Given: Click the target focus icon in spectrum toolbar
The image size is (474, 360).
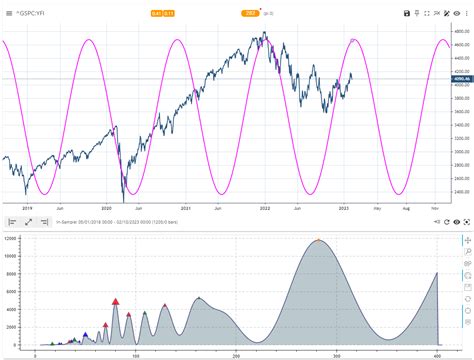Looking at the screenshot, I should (467, 222).
